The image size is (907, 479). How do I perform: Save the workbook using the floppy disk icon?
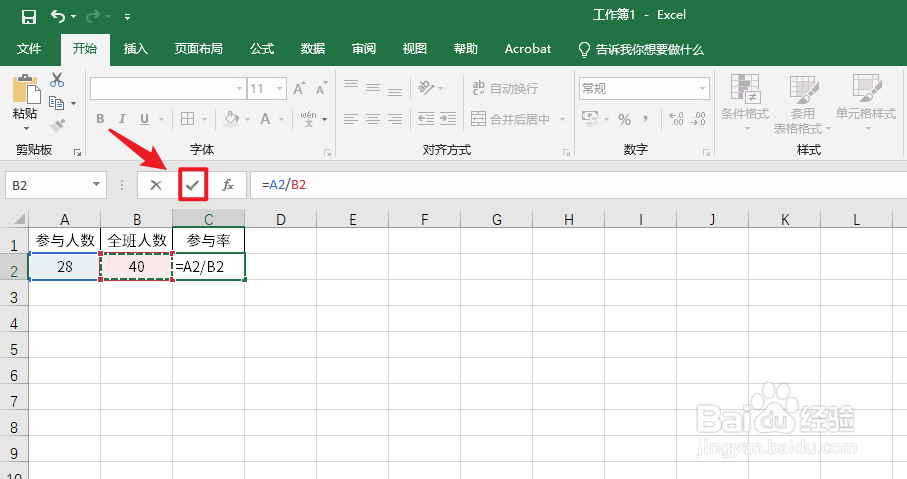(28, 16)
